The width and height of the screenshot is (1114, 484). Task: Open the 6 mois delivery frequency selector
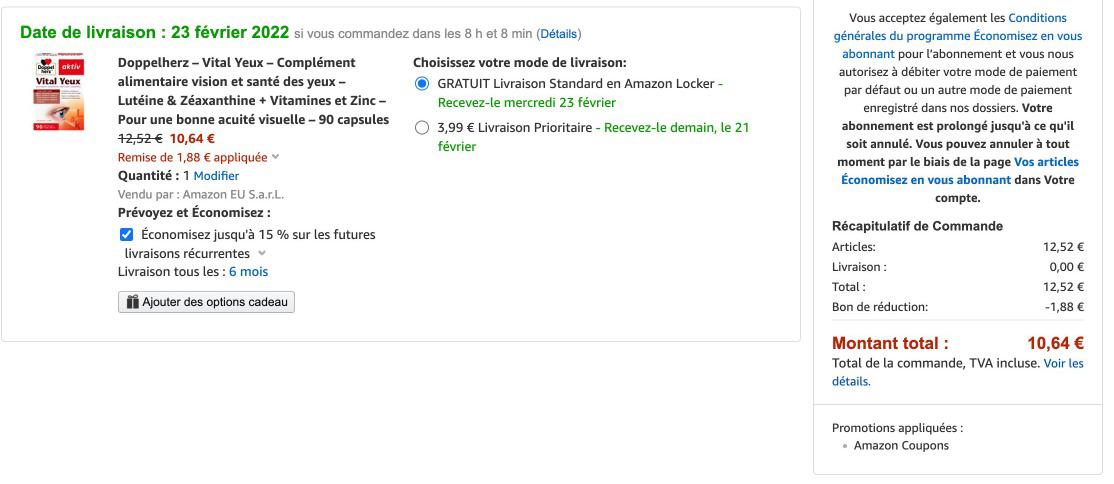pyautogui.click(x=249, y=271)
